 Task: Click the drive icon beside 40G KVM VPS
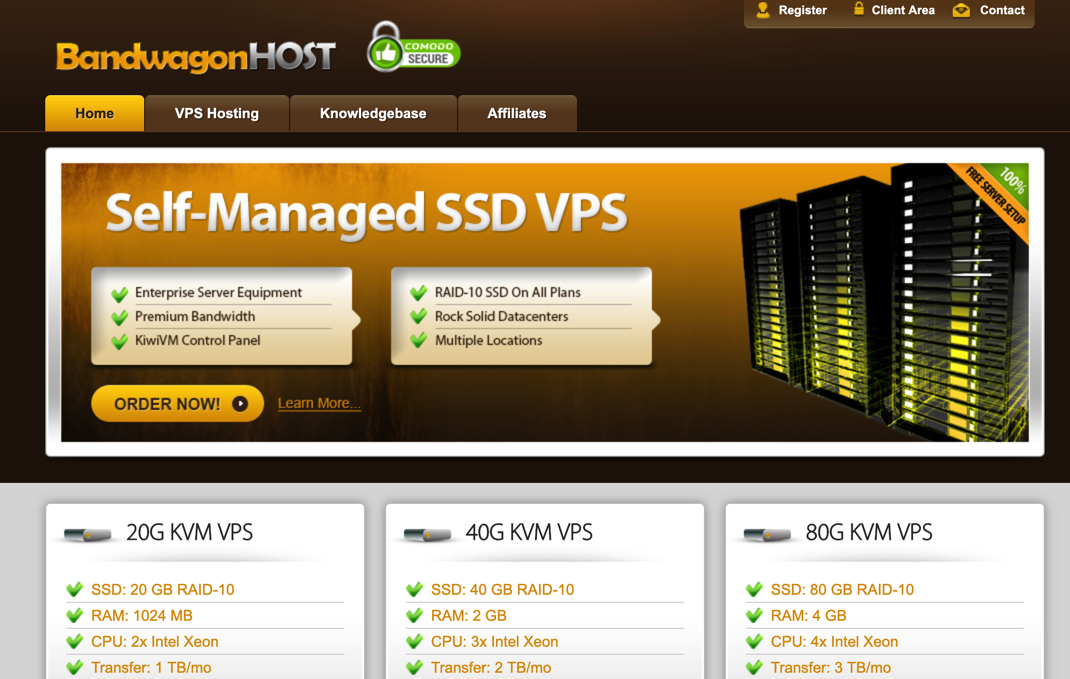tap(427, 534)
